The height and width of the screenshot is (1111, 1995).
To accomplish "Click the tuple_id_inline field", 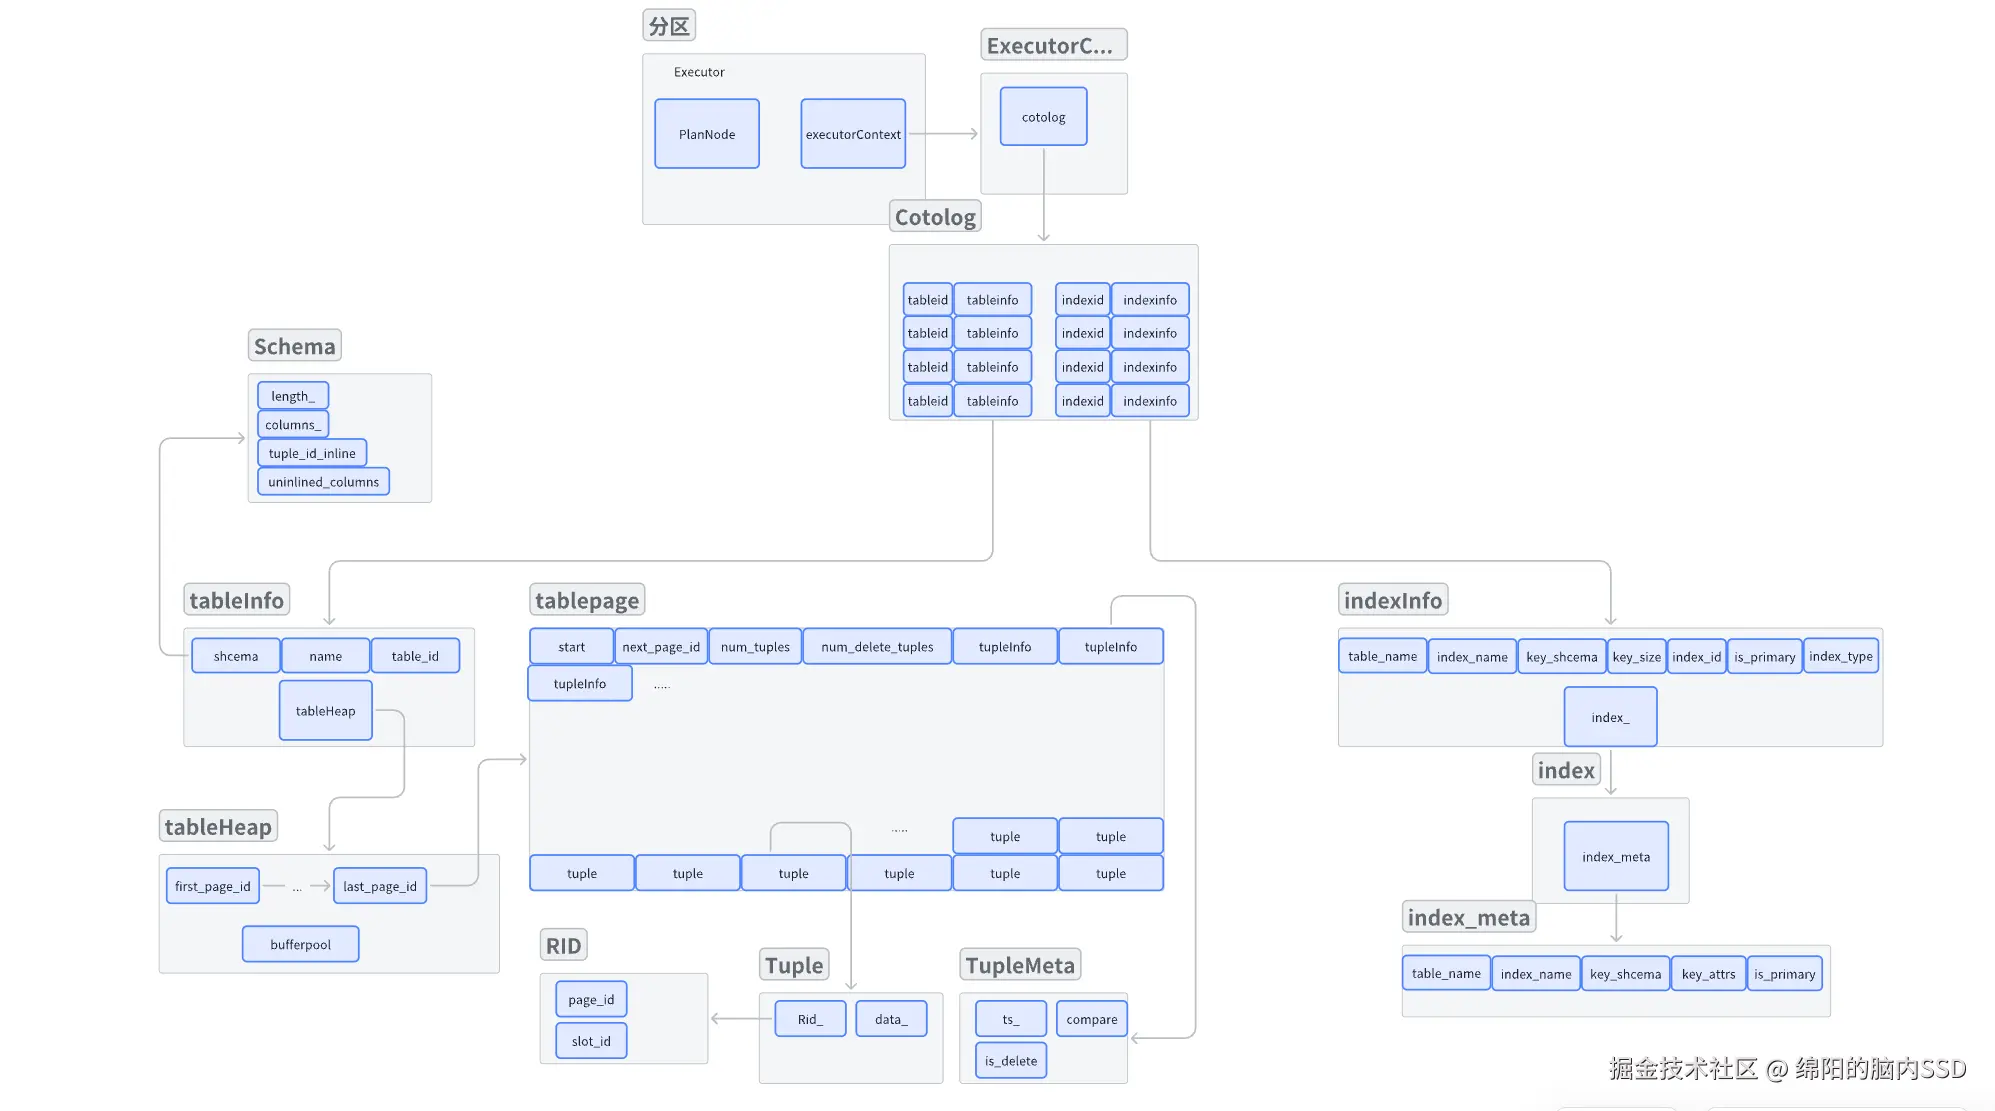I will (311, 453).
